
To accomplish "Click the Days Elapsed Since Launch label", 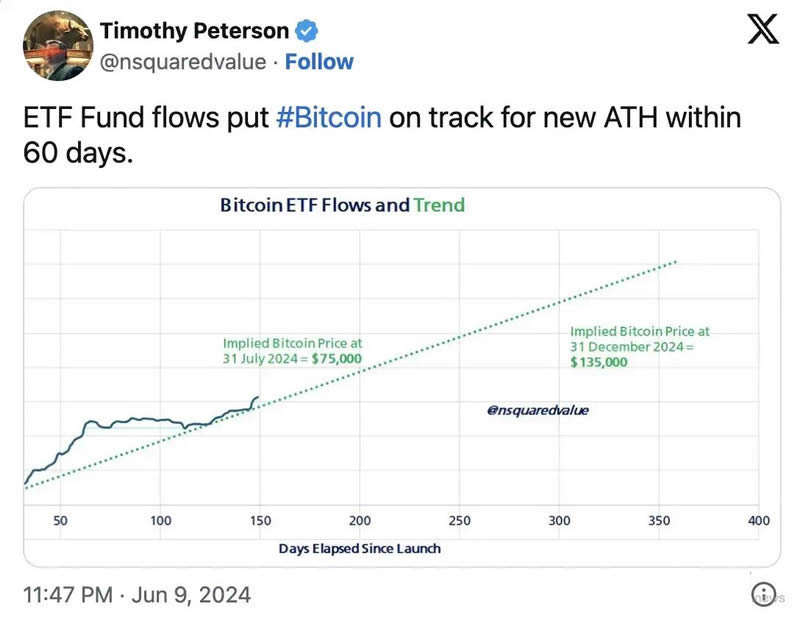I will click(x=360, y=549).
